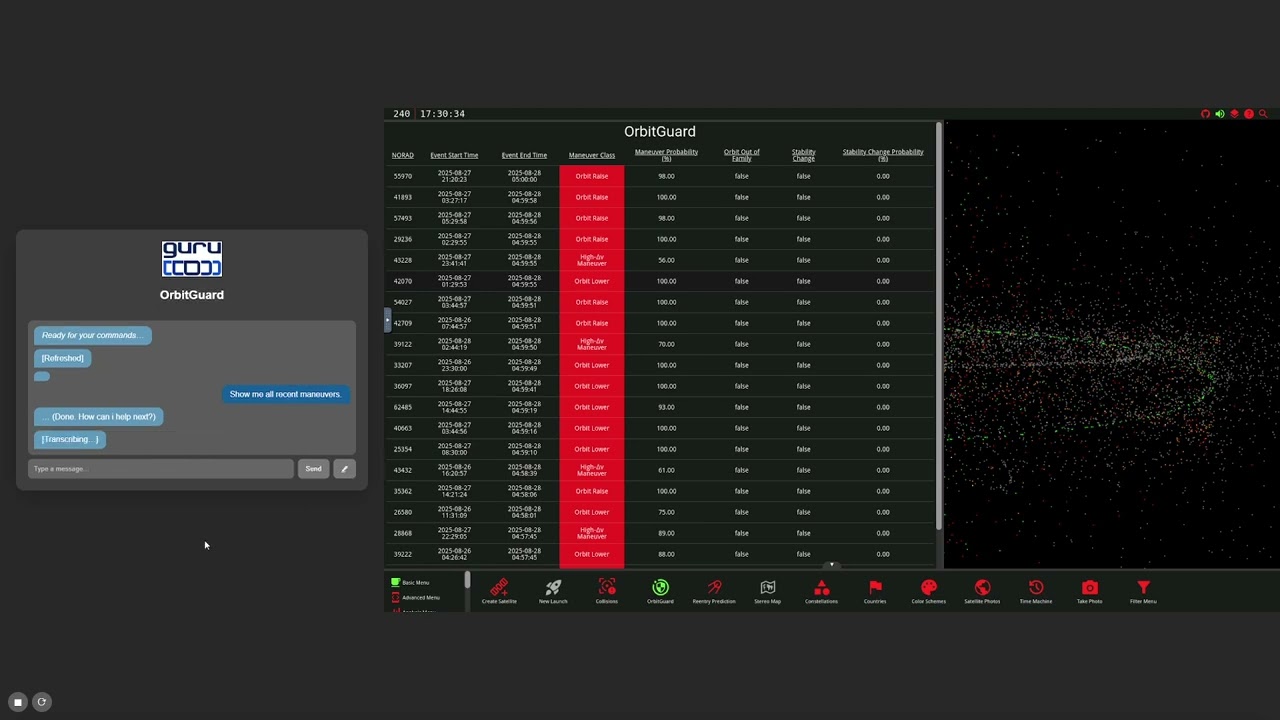Viewport: 1280px width, 720px height.
Task: Click the menu list scrollbar at bottom left
Action: (467, 580)
